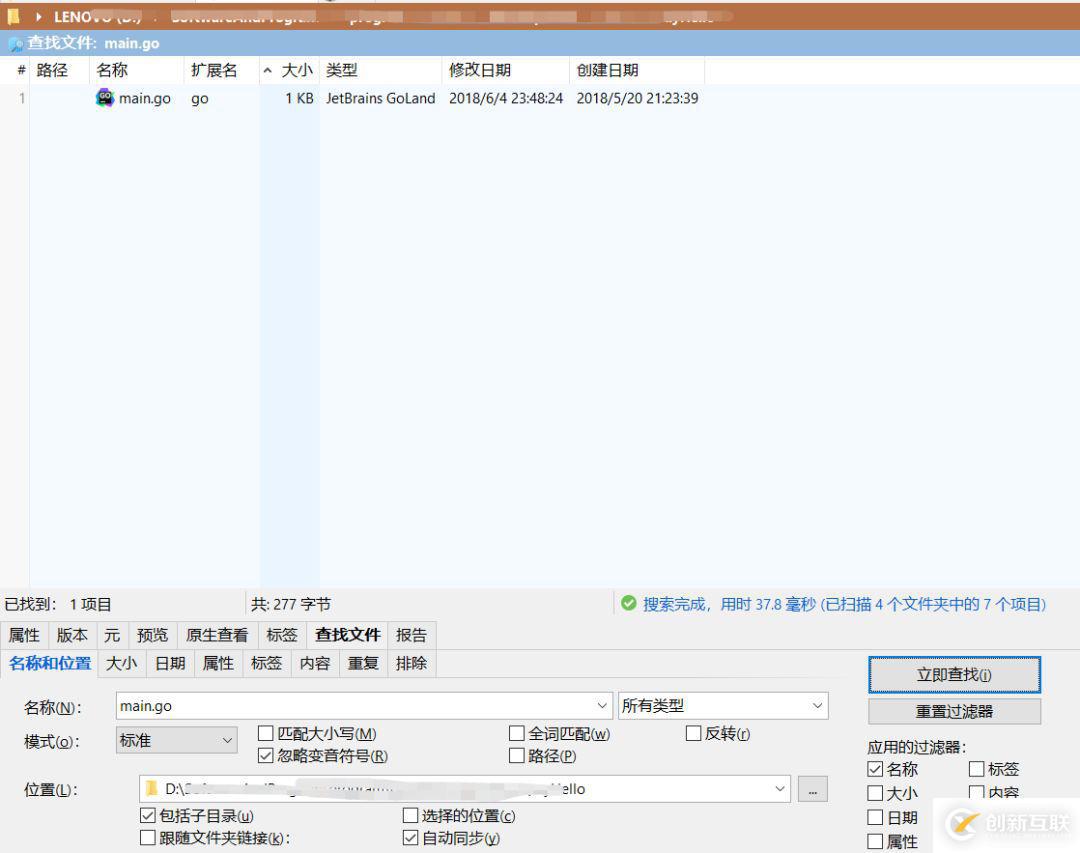Switch to the 内容 search tab
Screen dimensions: 1080x853
click(314, 663)
